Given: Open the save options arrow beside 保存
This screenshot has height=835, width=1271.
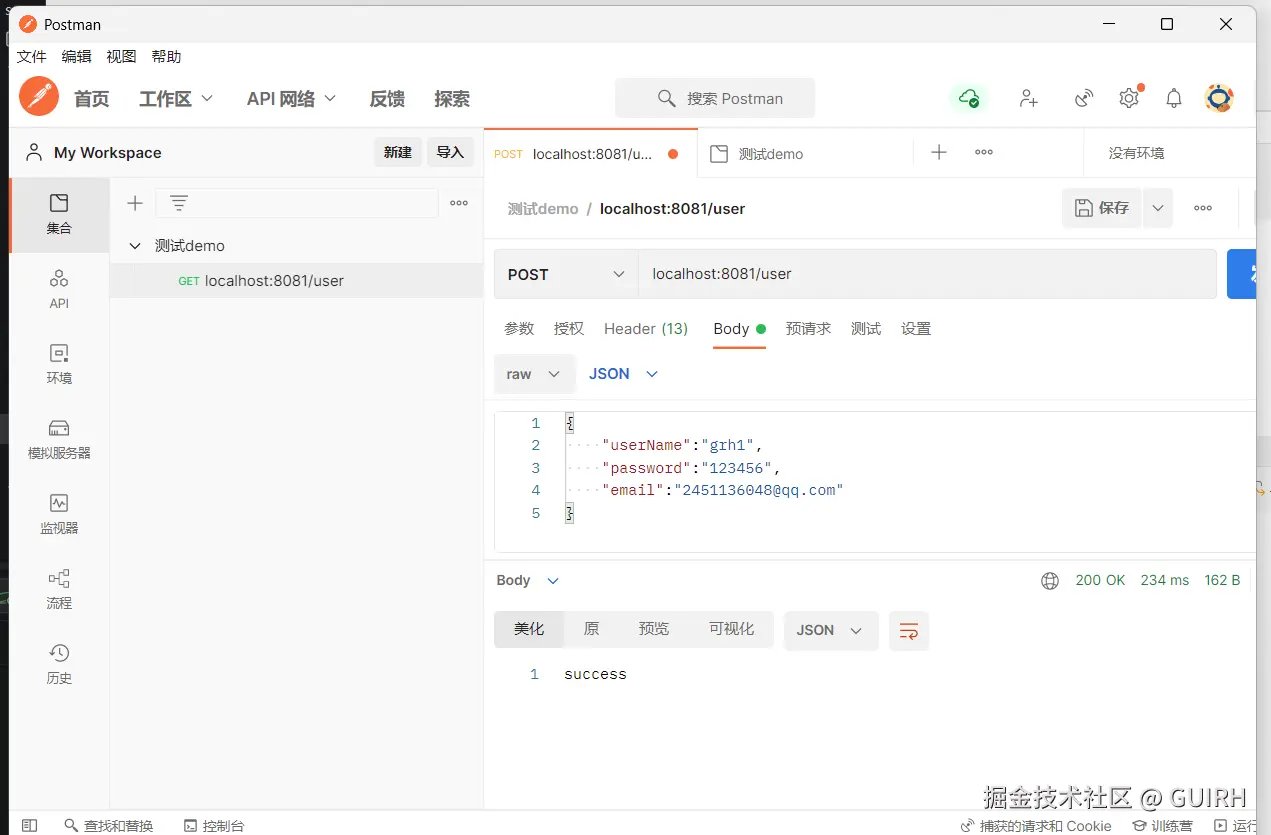Looking at the screenshot, I should [x=1158, y=208].
